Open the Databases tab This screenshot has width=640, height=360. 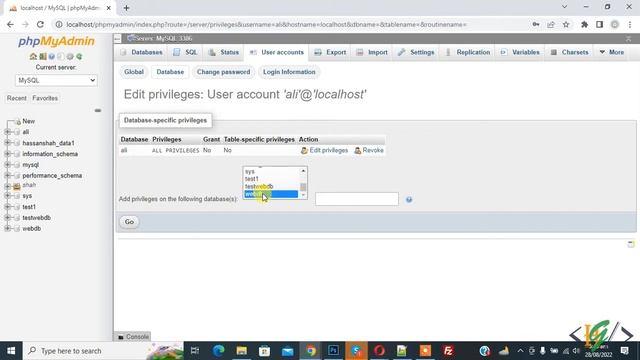coord(141,52)
